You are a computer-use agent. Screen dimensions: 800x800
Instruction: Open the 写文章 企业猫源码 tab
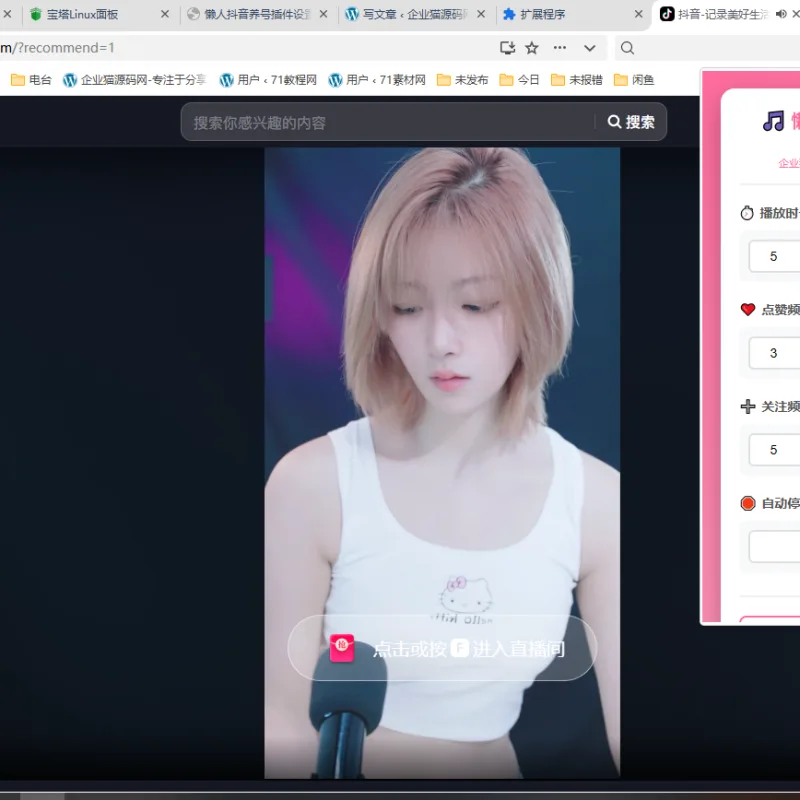(414, 14)
